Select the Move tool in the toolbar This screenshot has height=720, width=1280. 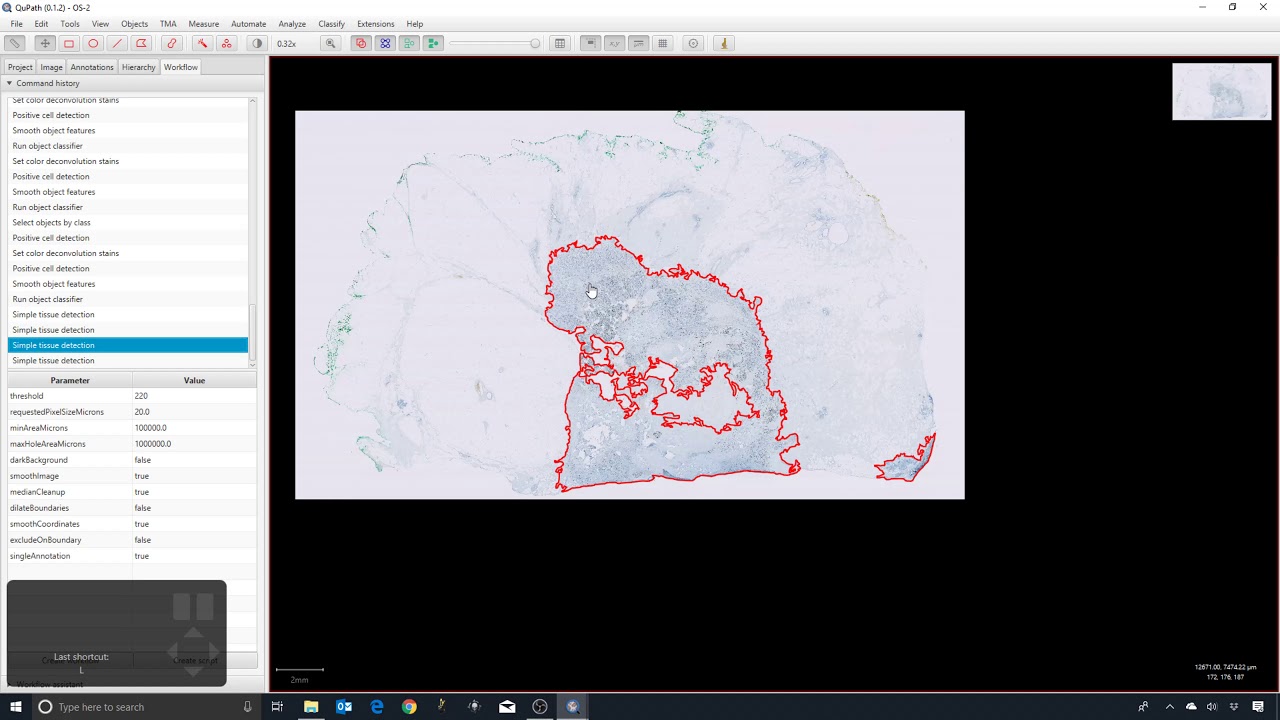click(x=44, y=43)
